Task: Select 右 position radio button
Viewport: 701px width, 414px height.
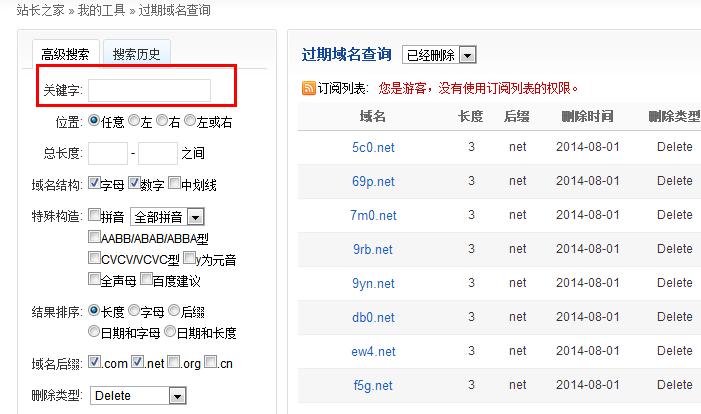Action: click(161, 120)
